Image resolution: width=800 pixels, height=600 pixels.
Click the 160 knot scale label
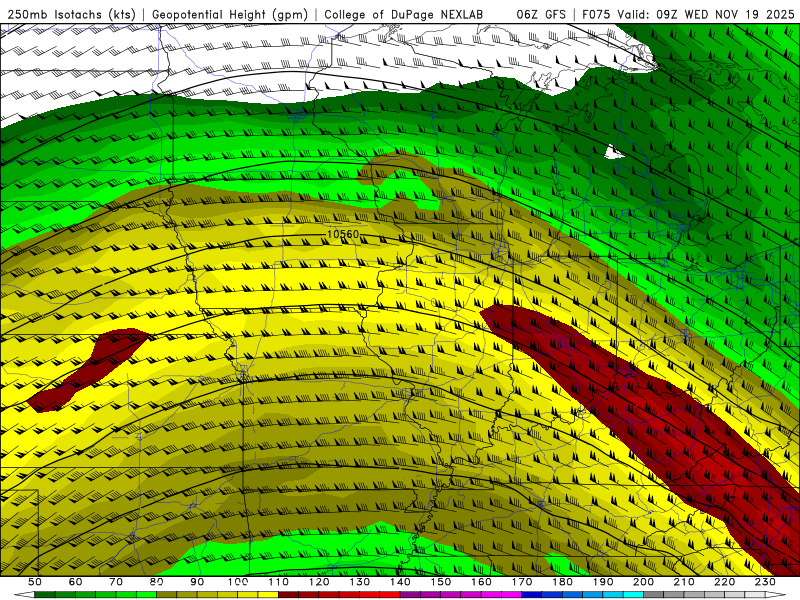[x=481, y=582]
